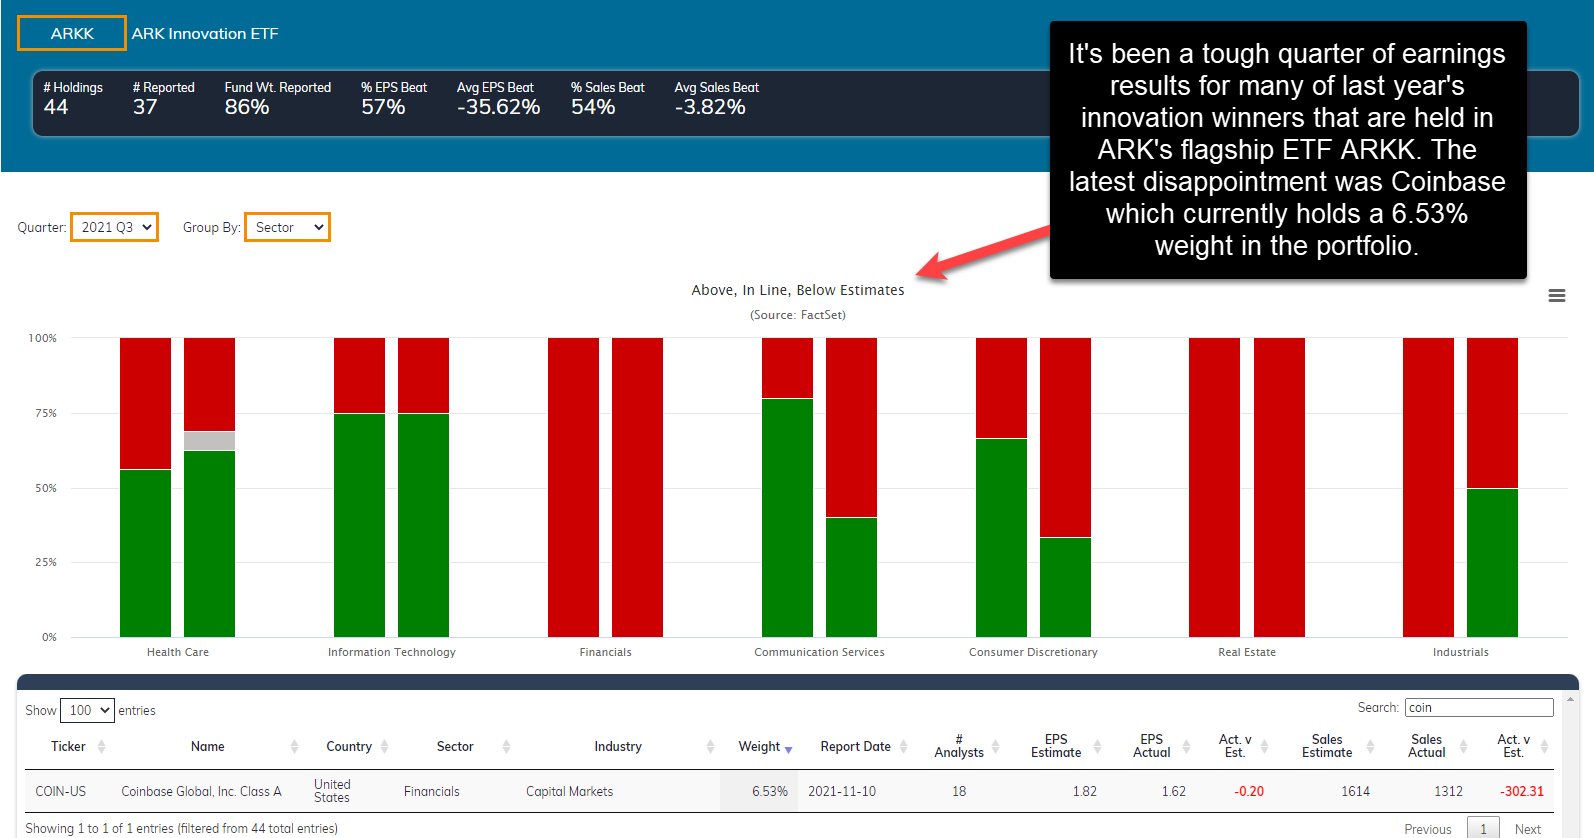
Task: Sort by EPS Act. v Est. arrows
Action: click(1264, 747)
